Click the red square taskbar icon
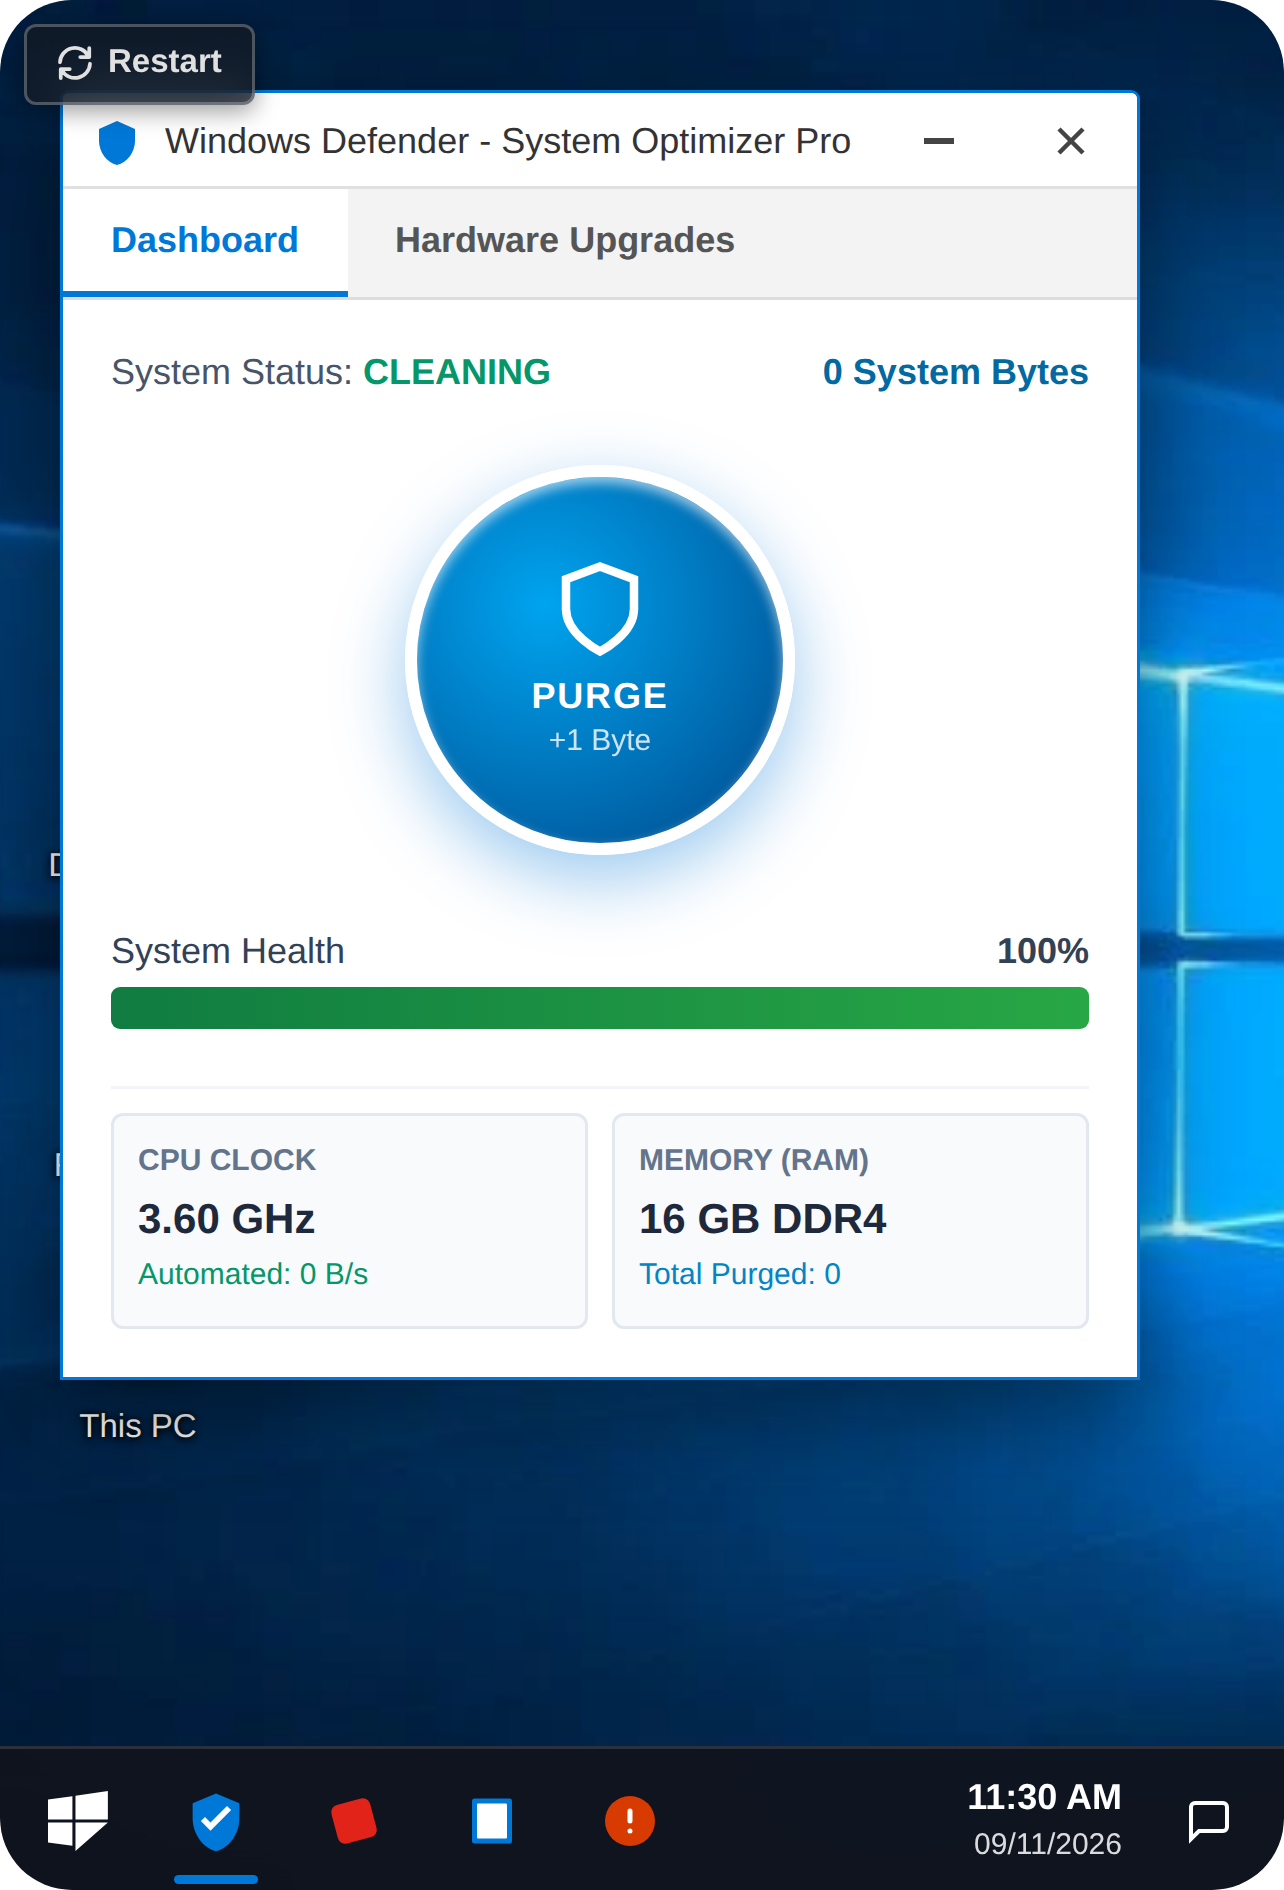Image resolution: width=1284 pixels, height=1890 pixels. point(354,1821)
